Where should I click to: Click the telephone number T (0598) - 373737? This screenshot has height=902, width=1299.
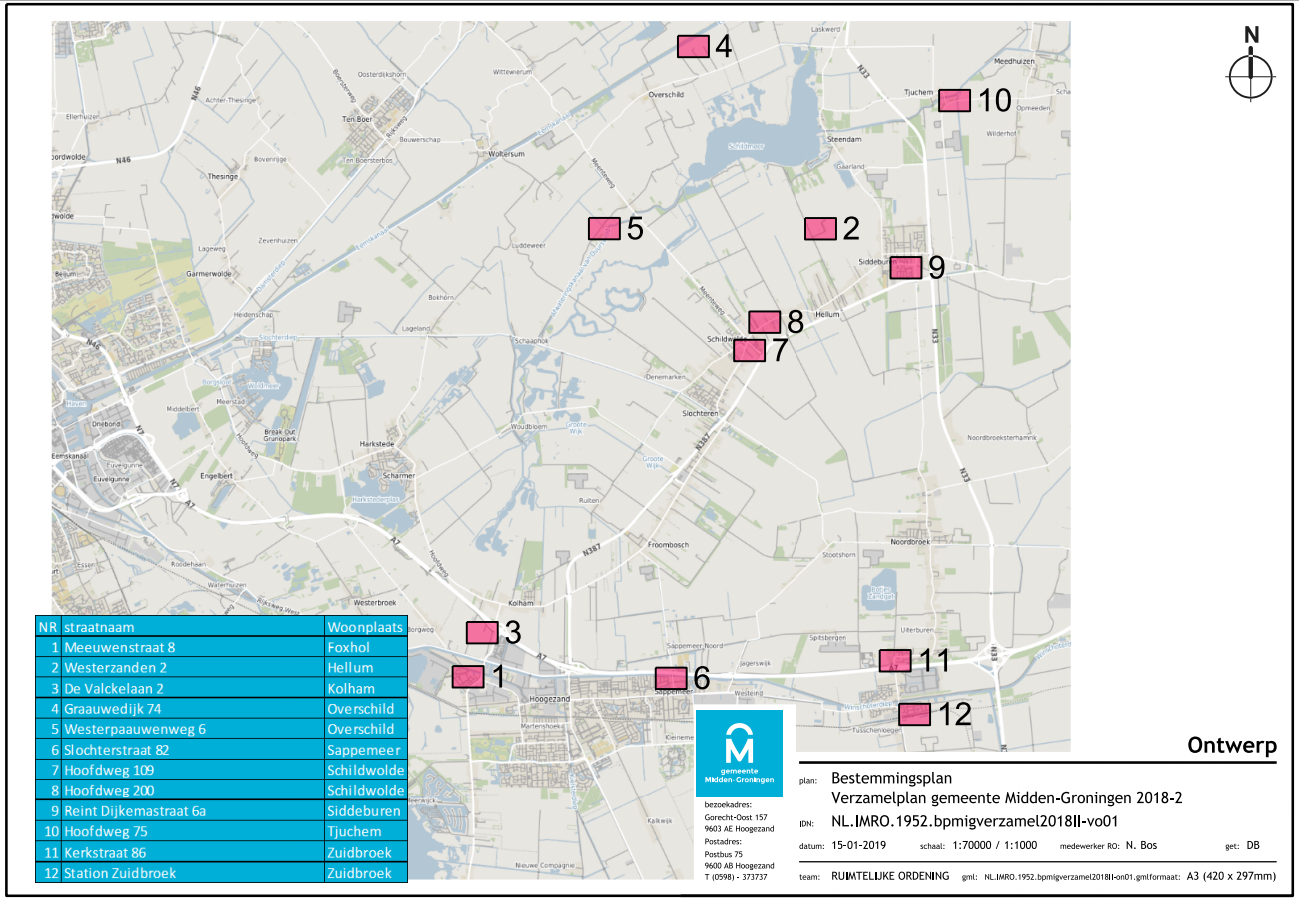(736, 877)
